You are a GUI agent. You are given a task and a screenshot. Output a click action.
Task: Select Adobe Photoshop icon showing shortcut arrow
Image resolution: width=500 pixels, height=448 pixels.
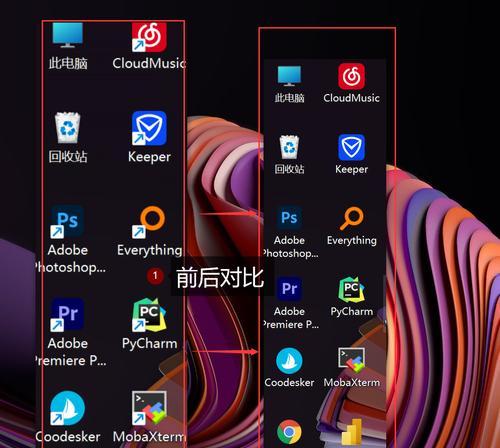pyautogui.click(x=67, y=221)
